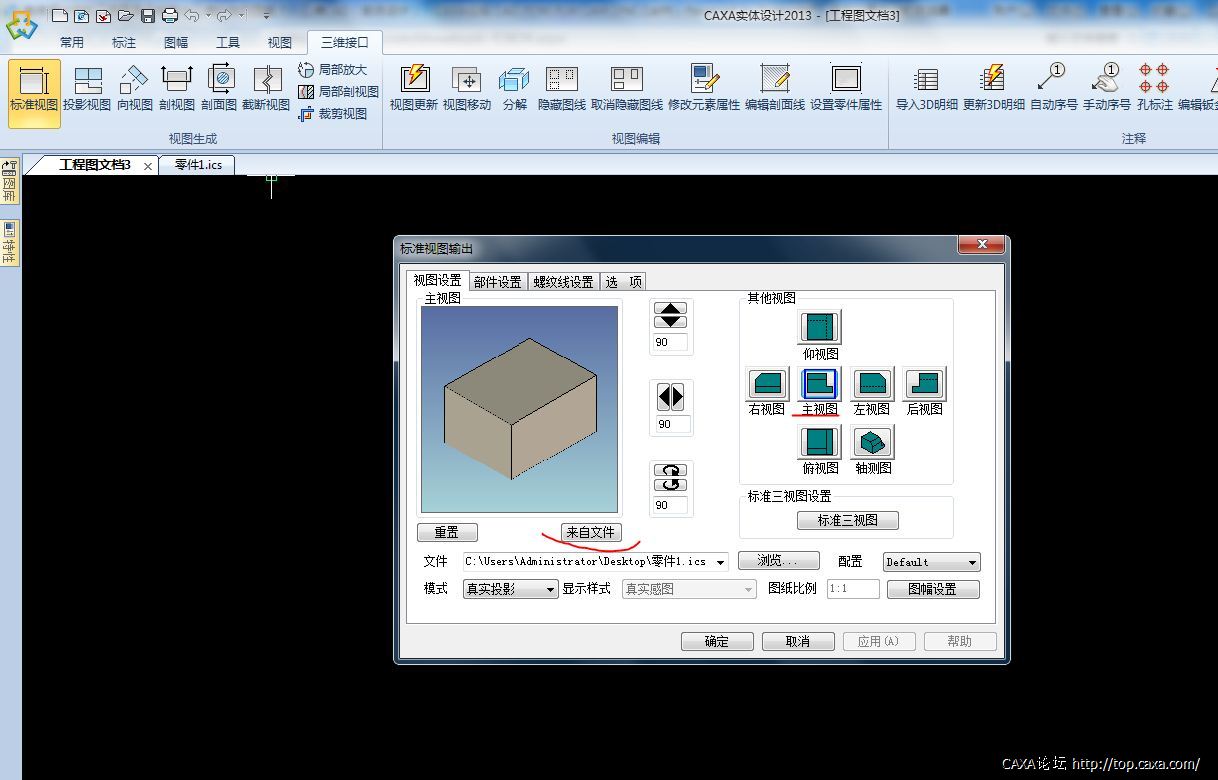This screenshot has width=1218, height=780.
Task: Click the 标准三视图 button
Action: pyautogui.click(x=848, y=520)
